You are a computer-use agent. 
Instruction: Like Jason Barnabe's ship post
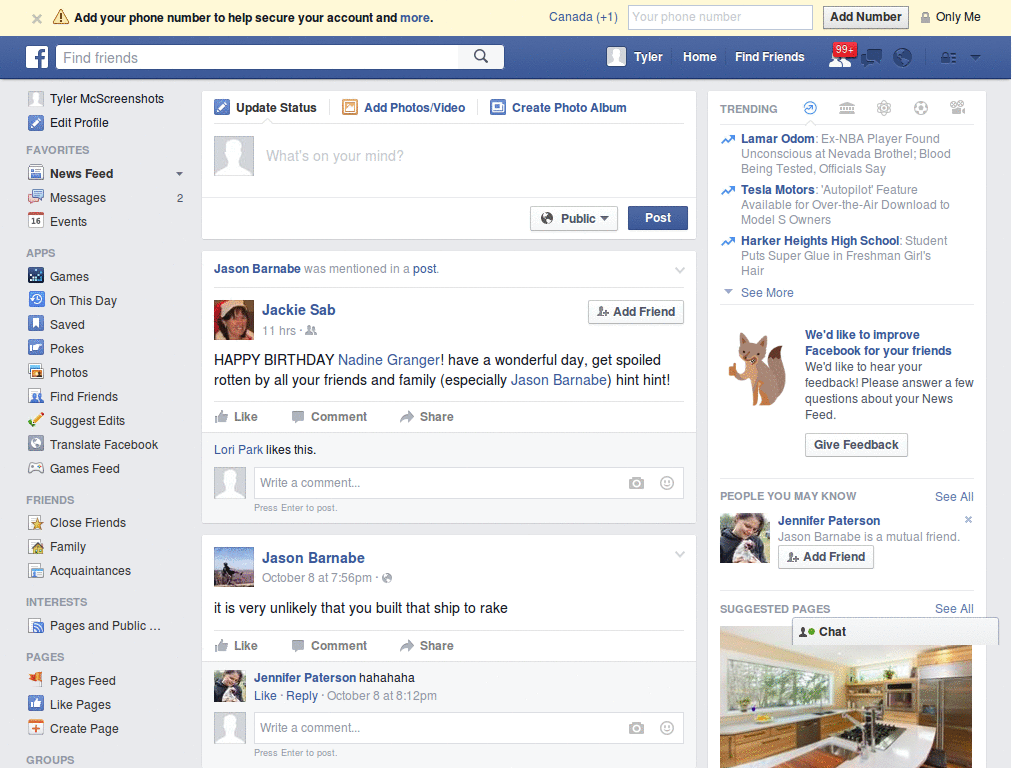point(236,646)
